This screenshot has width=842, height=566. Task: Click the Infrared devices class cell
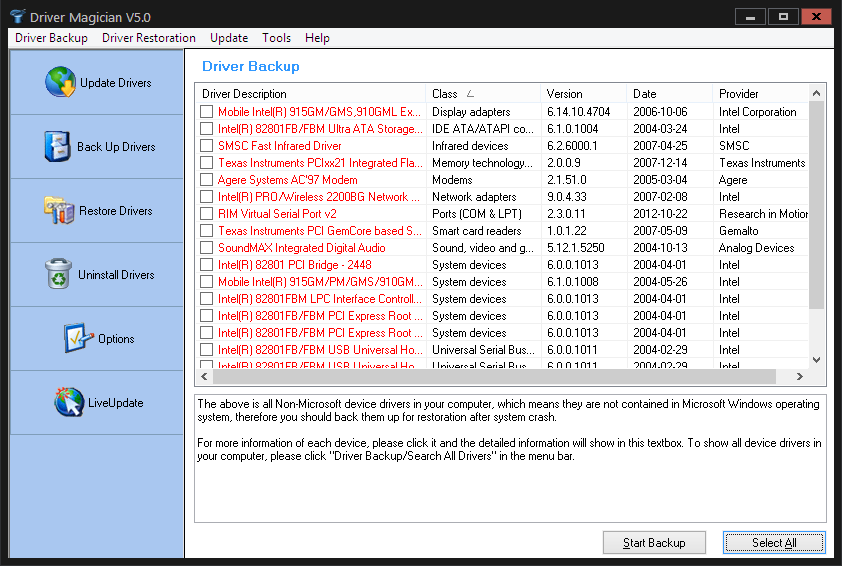point(470,146)
